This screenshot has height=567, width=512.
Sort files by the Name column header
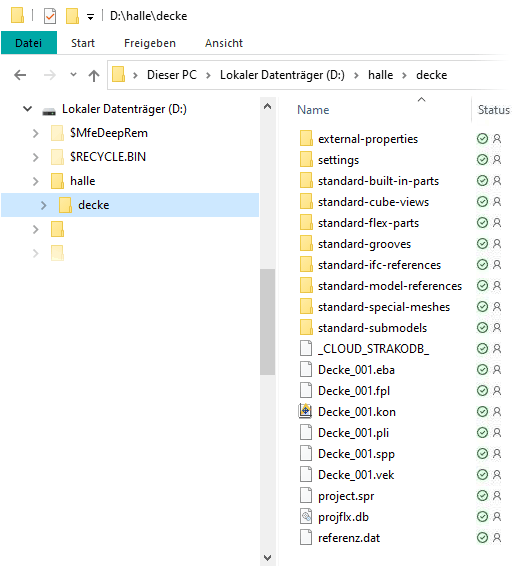313,110
